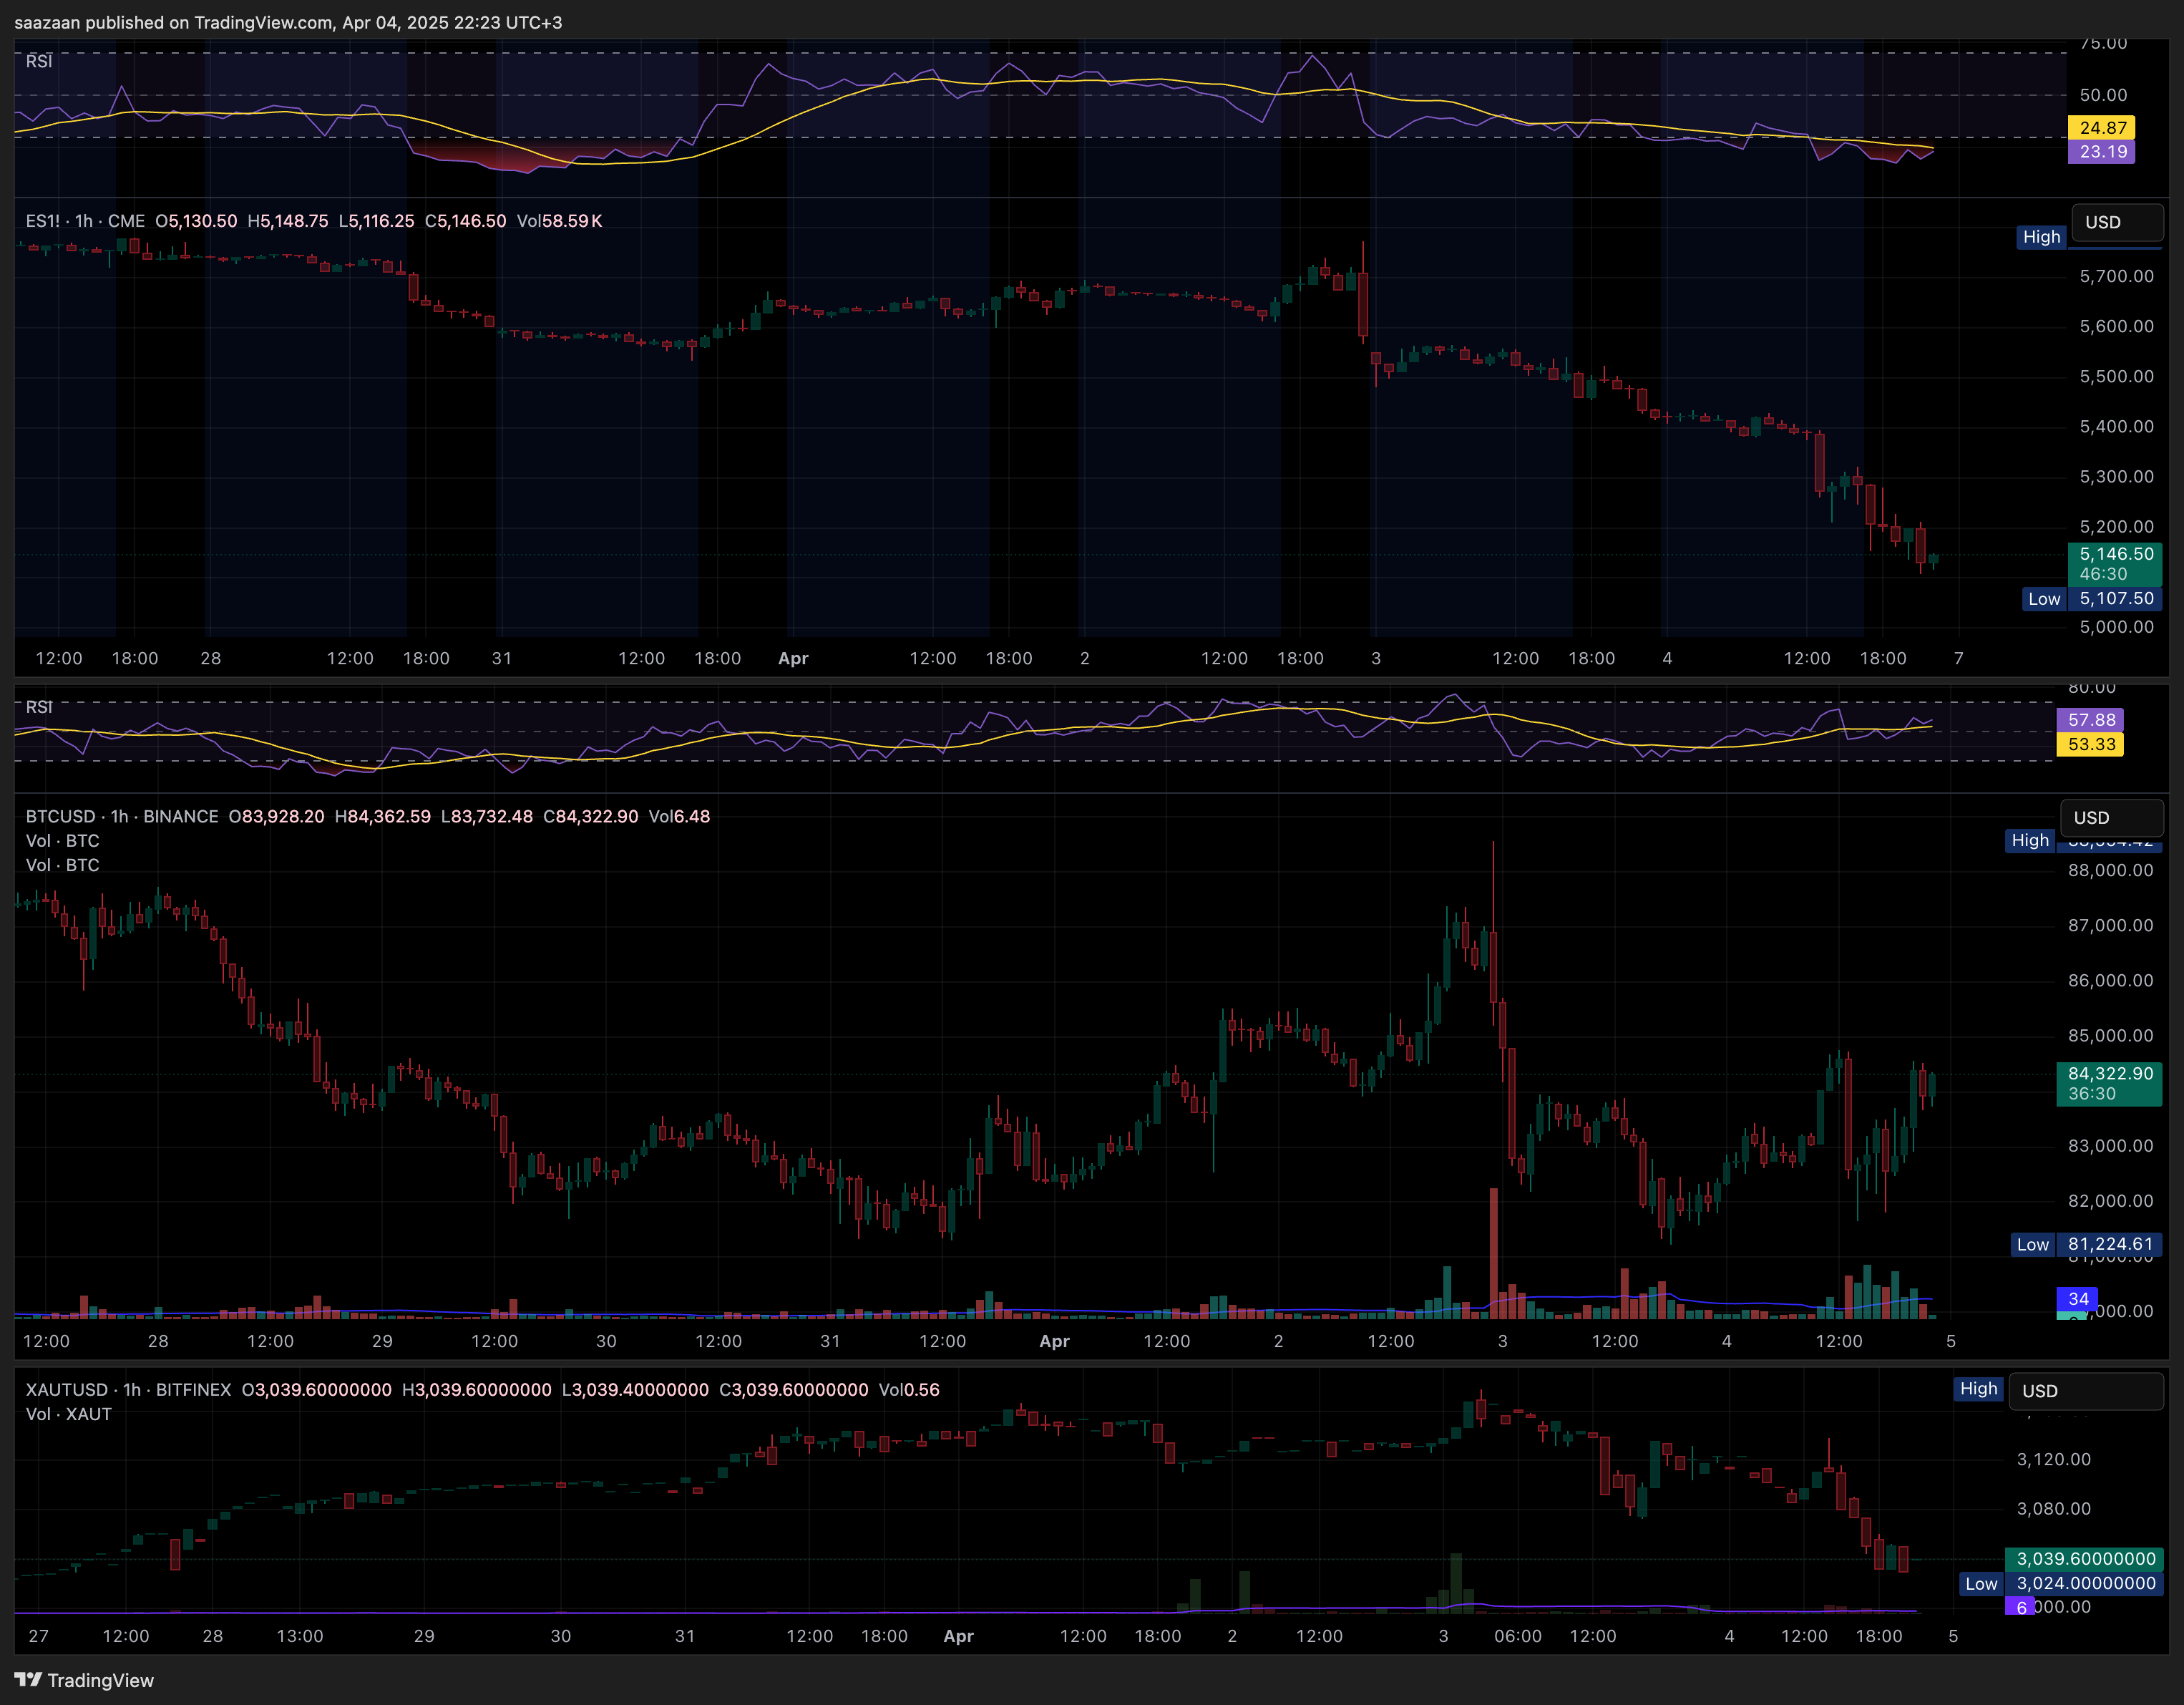
Task: Click the Vol6.48 value in BTCUSD legend
Action: pos(679,816)
